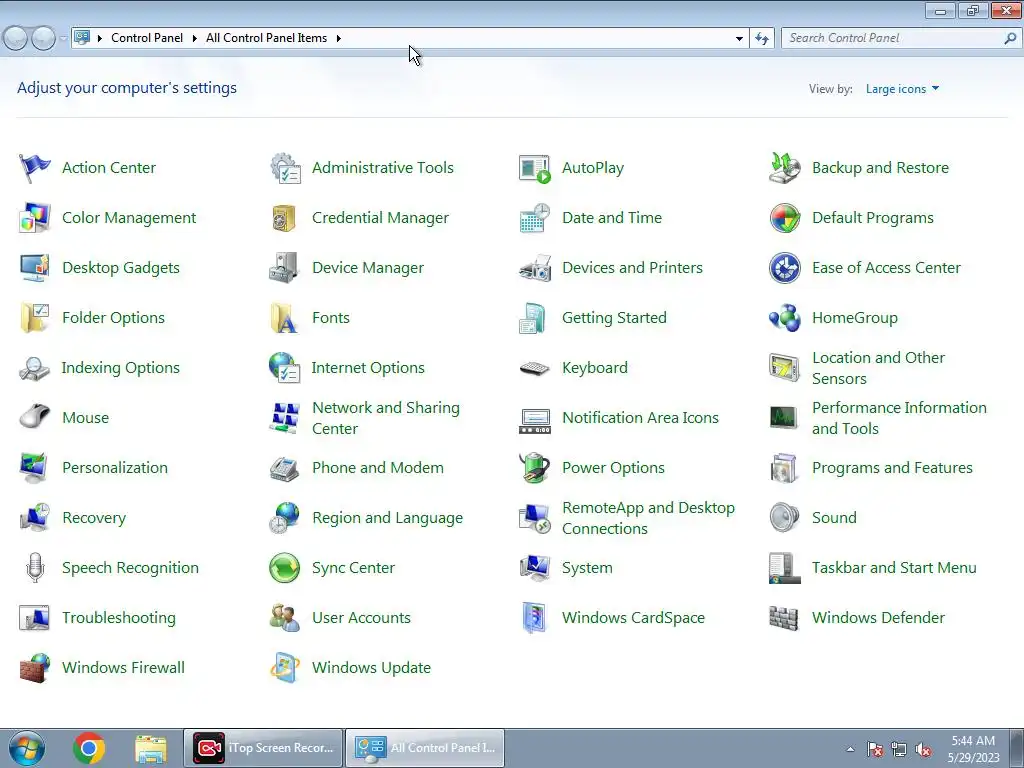Screen dimensions: 1024x768
Task: Expand the arrow after Control Panel breadcrumb
Action: (x=195, y=39)
